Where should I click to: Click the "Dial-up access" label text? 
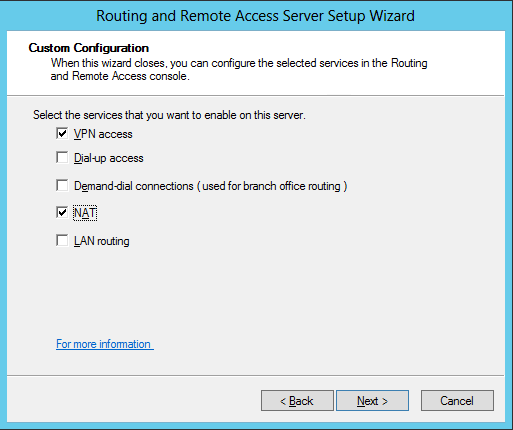tap(109, 158)
